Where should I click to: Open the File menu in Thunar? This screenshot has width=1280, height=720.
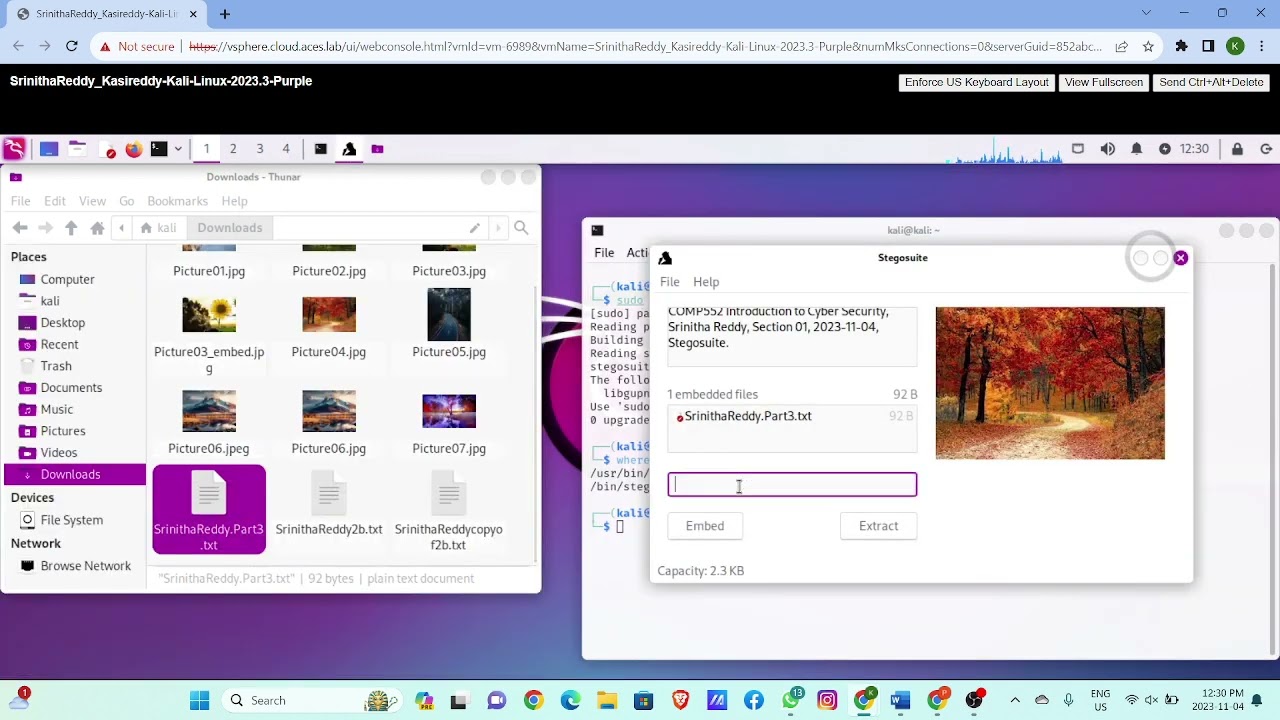click(20, 201)
